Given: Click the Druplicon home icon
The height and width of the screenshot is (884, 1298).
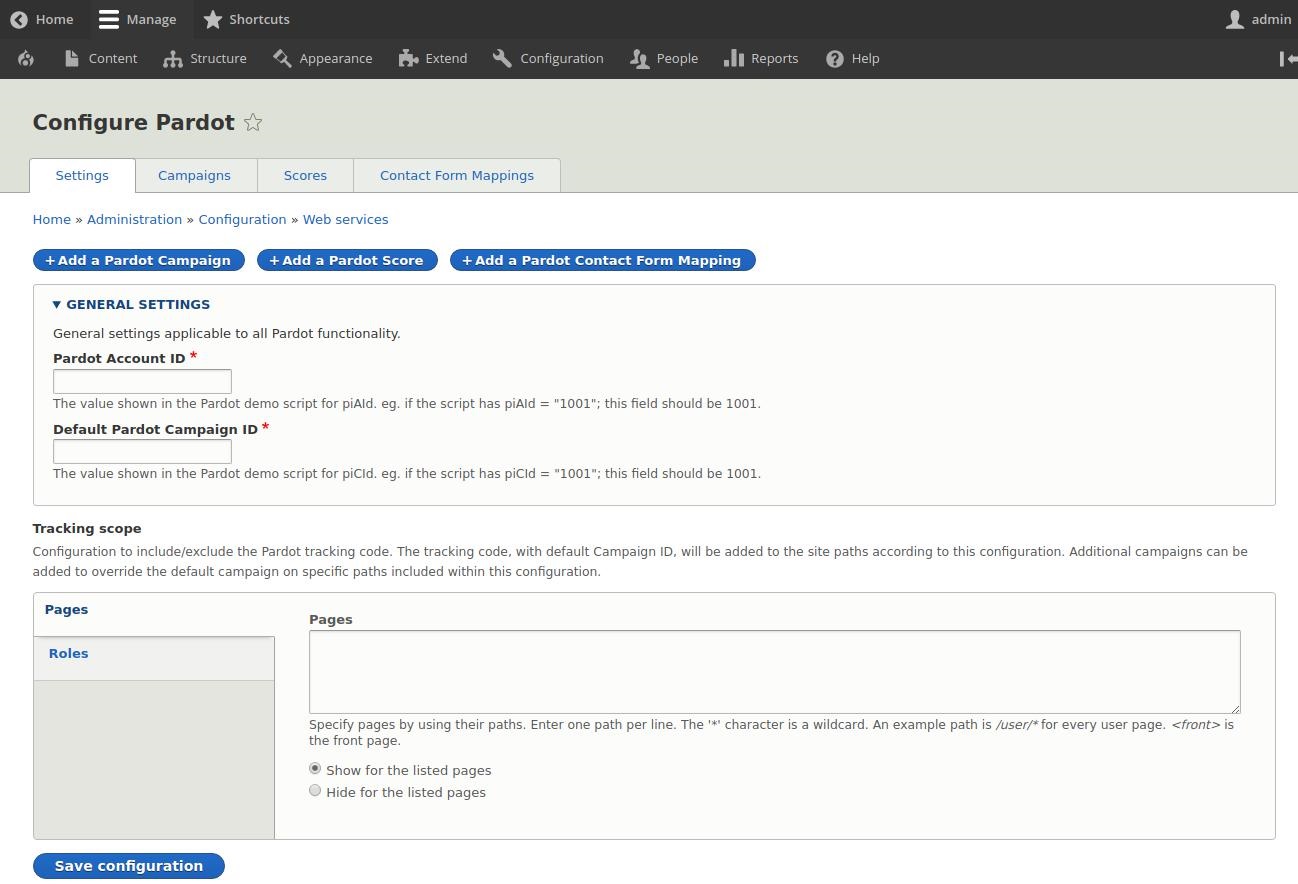Looking at the screenshot, I should coord(26,58).
